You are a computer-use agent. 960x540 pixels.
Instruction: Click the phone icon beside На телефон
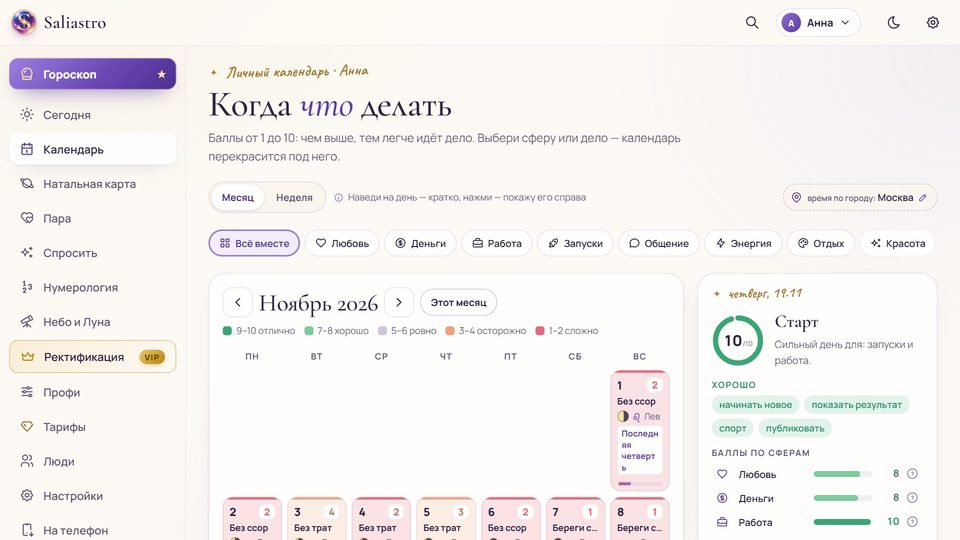[x=27, y=530]
